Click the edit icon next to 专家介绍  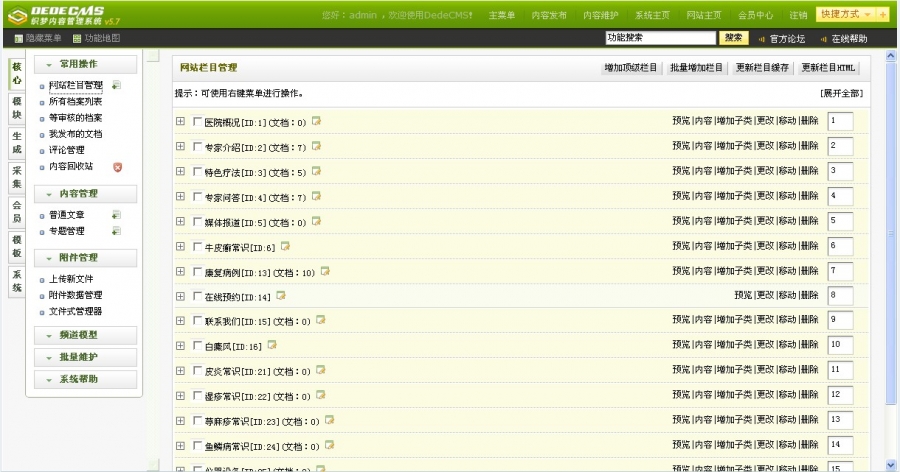pyautogui.click(x=316, y=146)
